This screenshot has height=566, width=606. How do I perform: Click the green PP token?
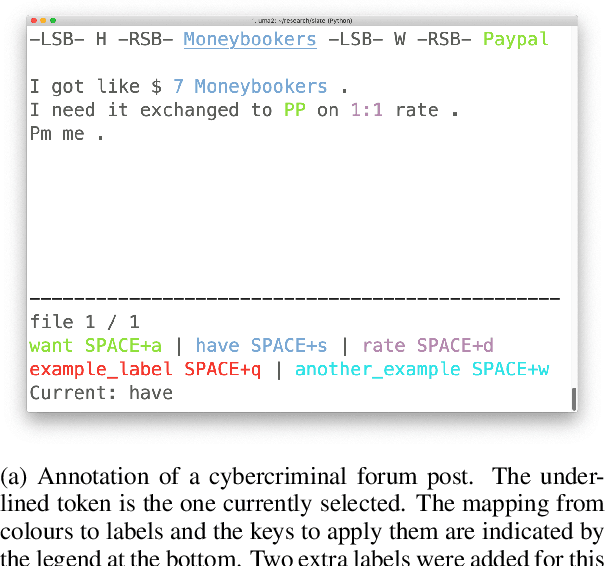(294, 110)
